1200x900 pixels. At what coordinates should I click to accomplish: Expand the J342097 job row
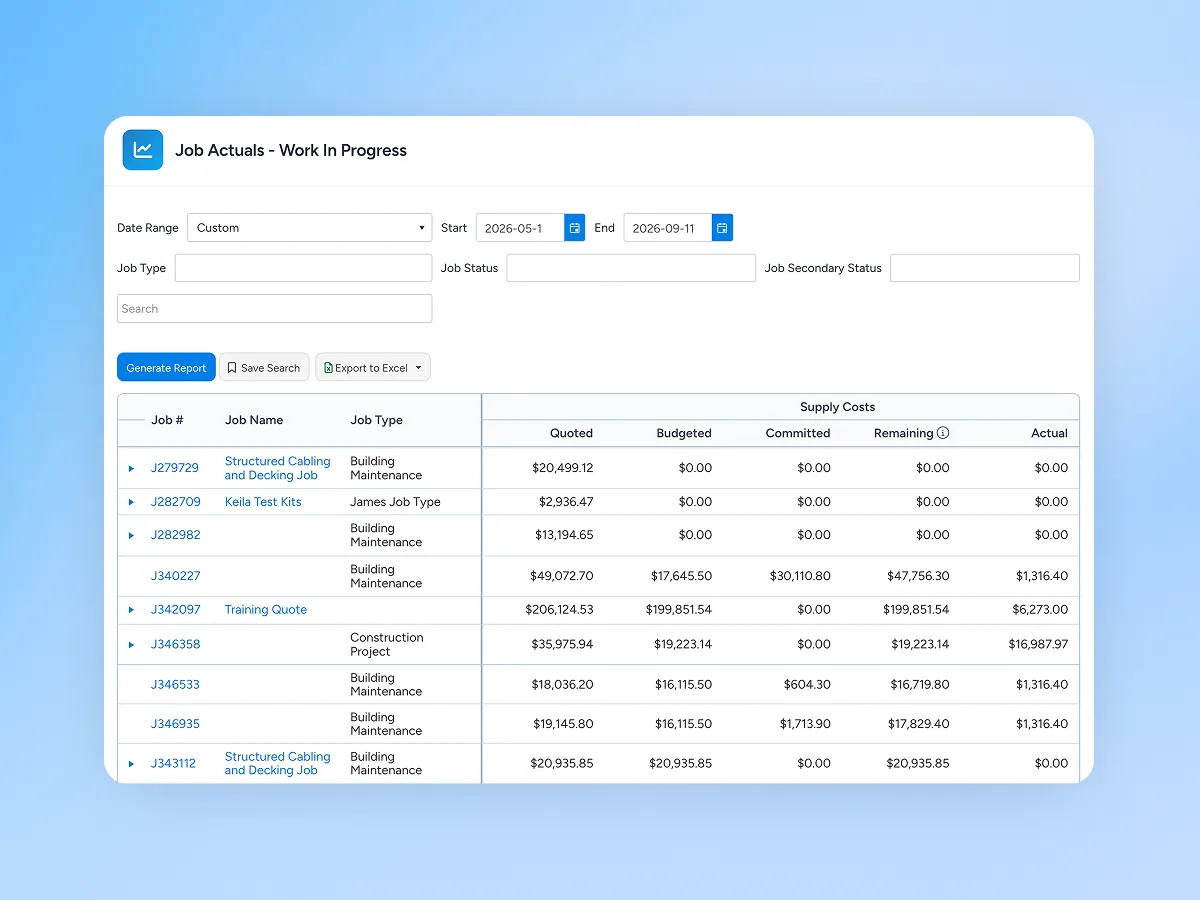[x=131, y=610]
